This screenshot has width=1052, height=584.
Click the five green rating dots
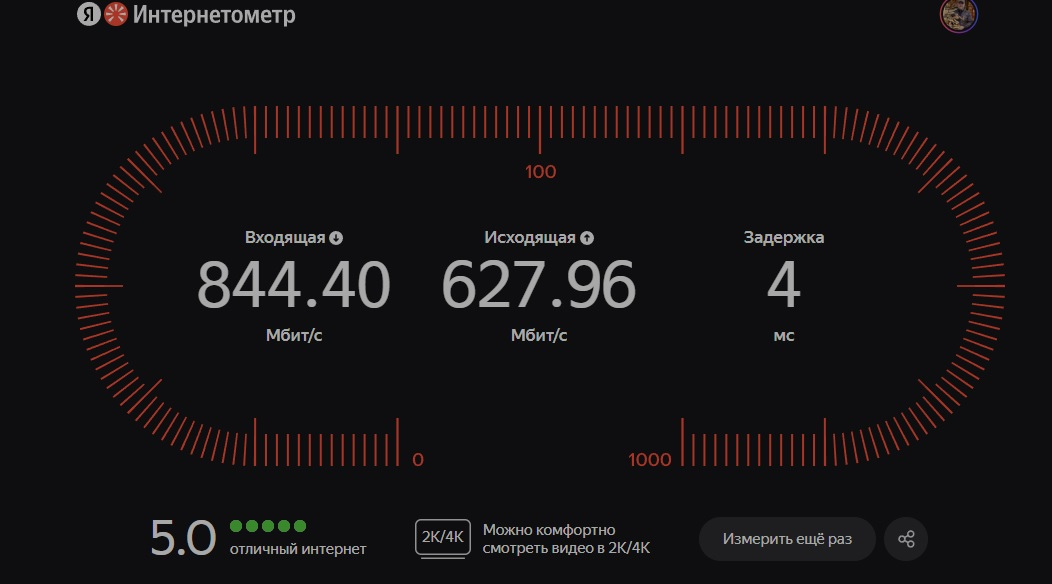[x=268, y=526]
